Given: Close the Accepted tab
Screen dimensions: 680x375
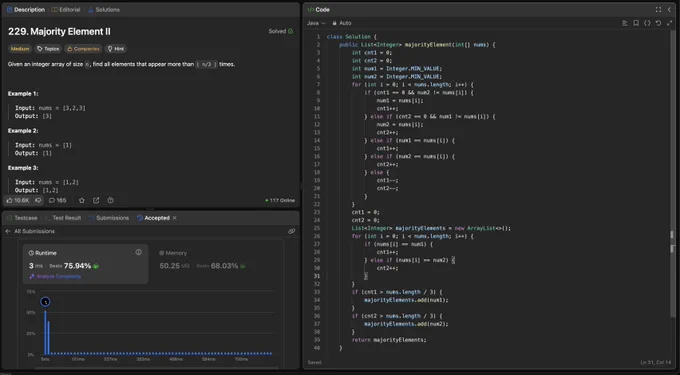Looking at the screenshot, I should coord(174,218).
